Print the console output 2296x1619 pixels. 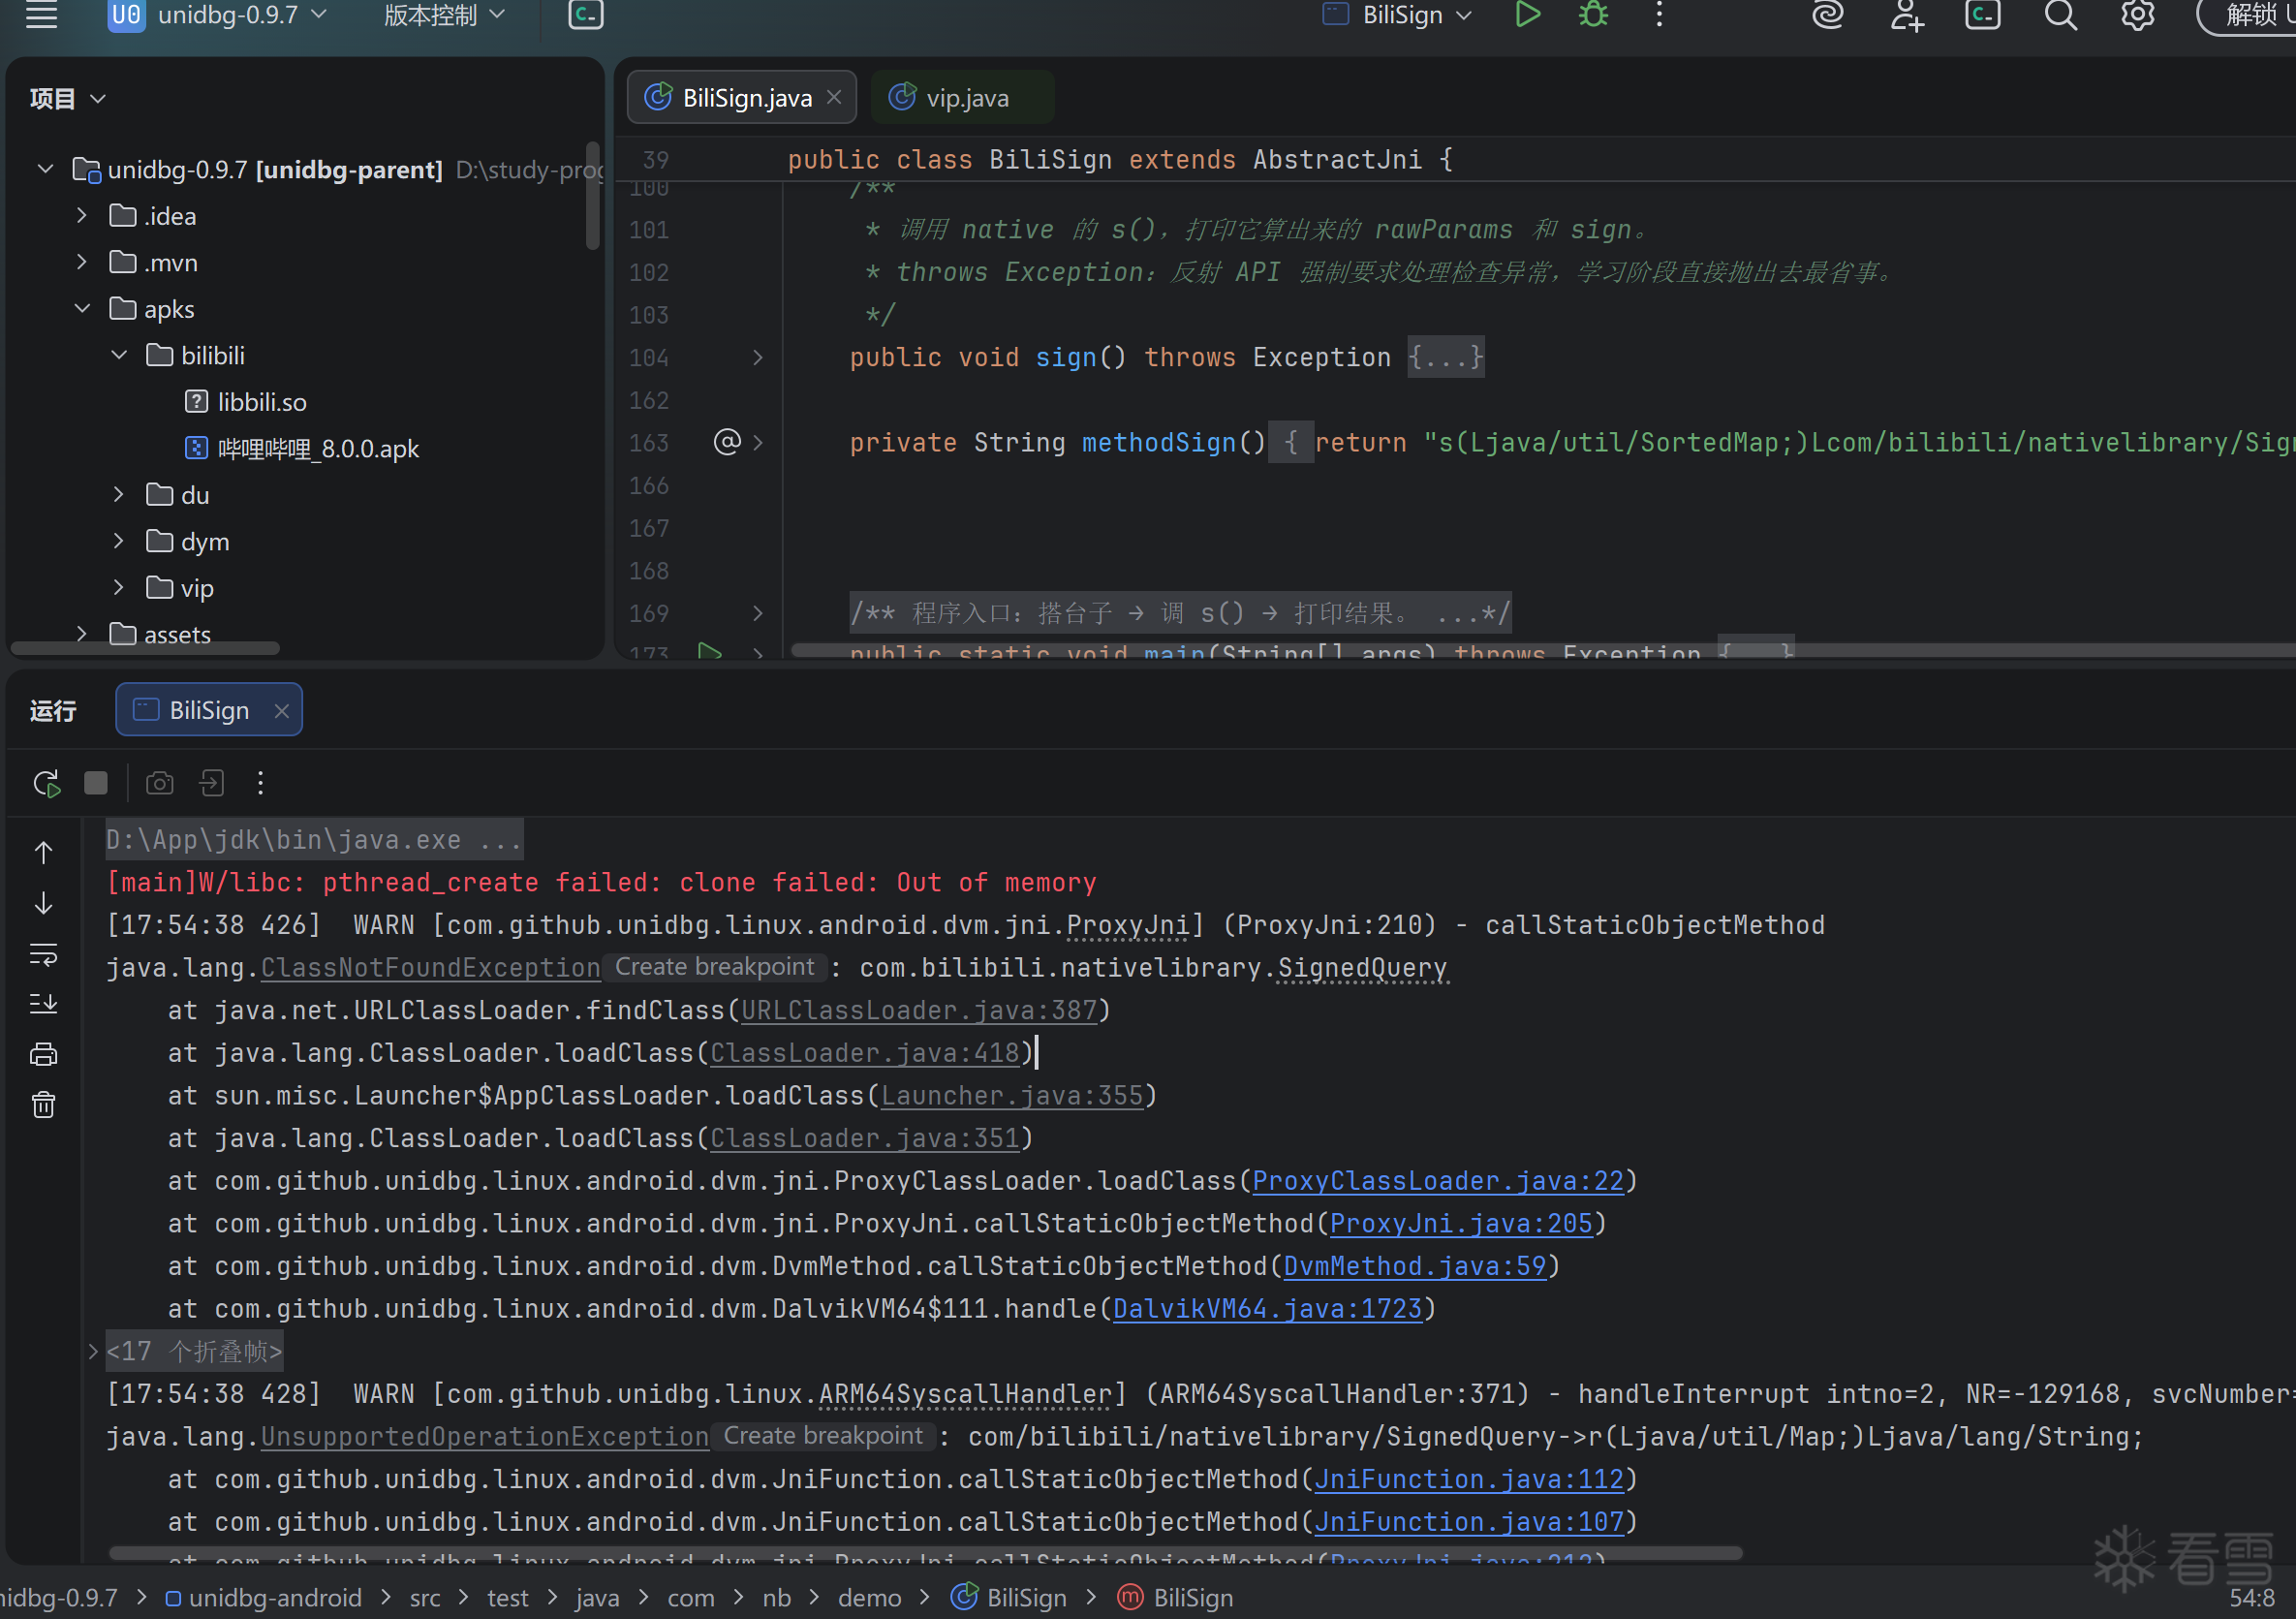[43, 1054]
